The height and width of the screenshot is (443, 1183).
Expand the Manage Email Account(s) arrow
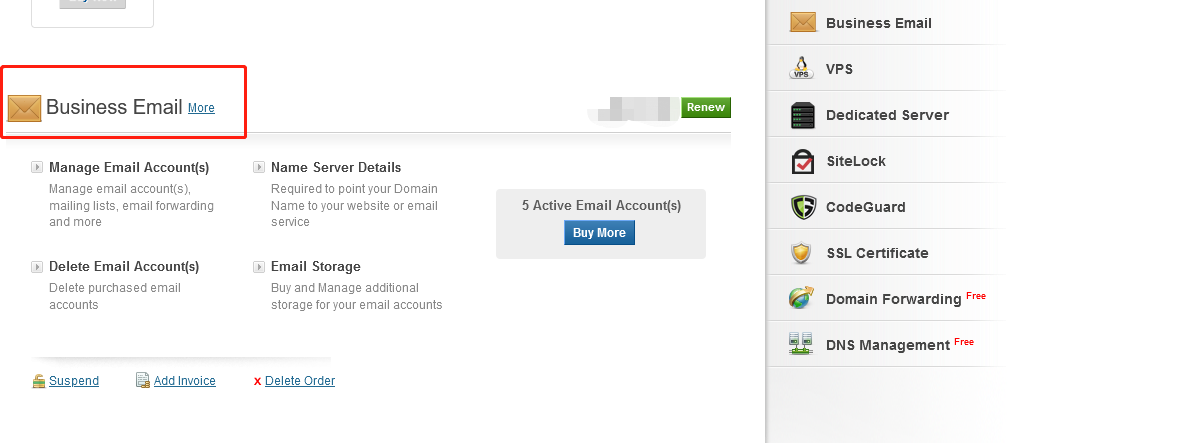[x=37, y=167]
